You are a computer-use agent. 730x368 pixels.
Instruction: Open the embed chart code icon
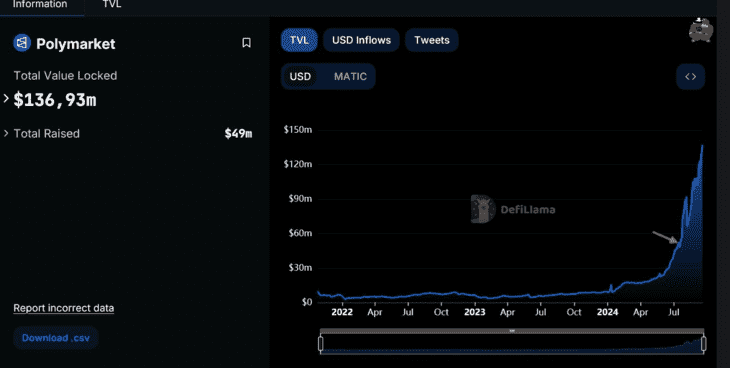pyautogui.click(x=690, y=76)
